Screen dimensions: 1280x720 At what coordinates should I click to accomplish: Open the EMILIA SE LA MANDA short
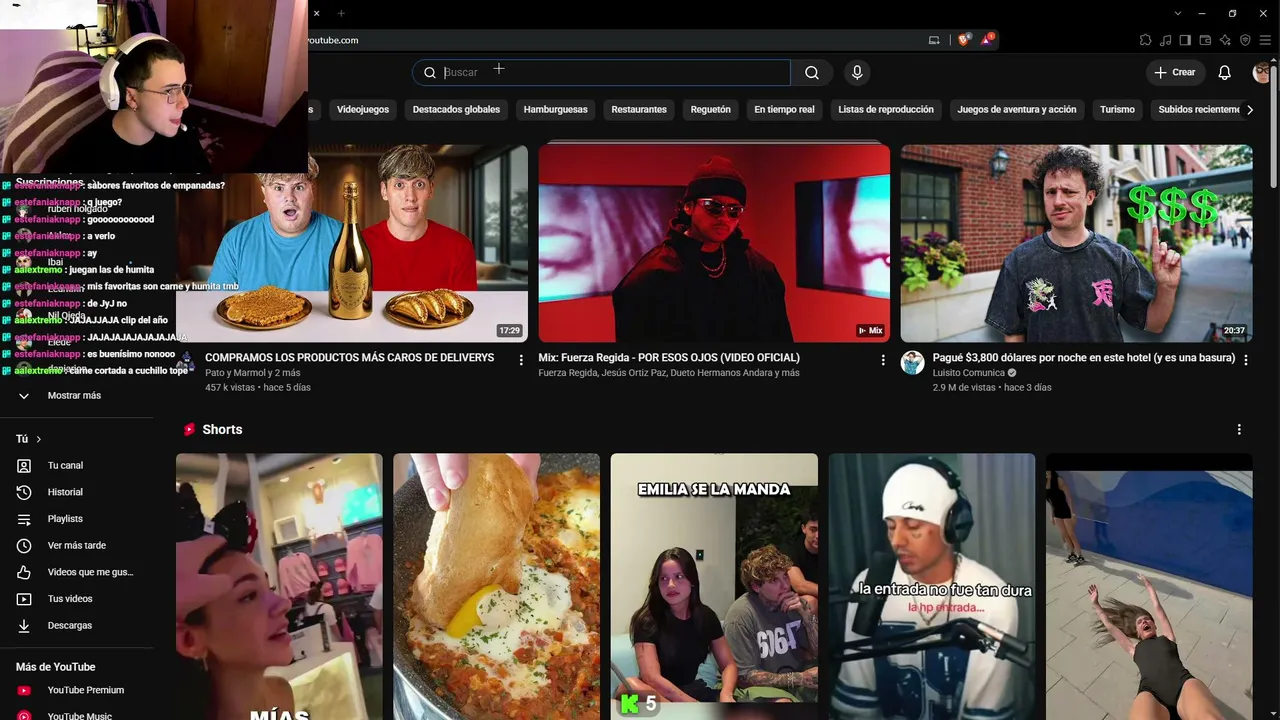[x=714, y=587]
